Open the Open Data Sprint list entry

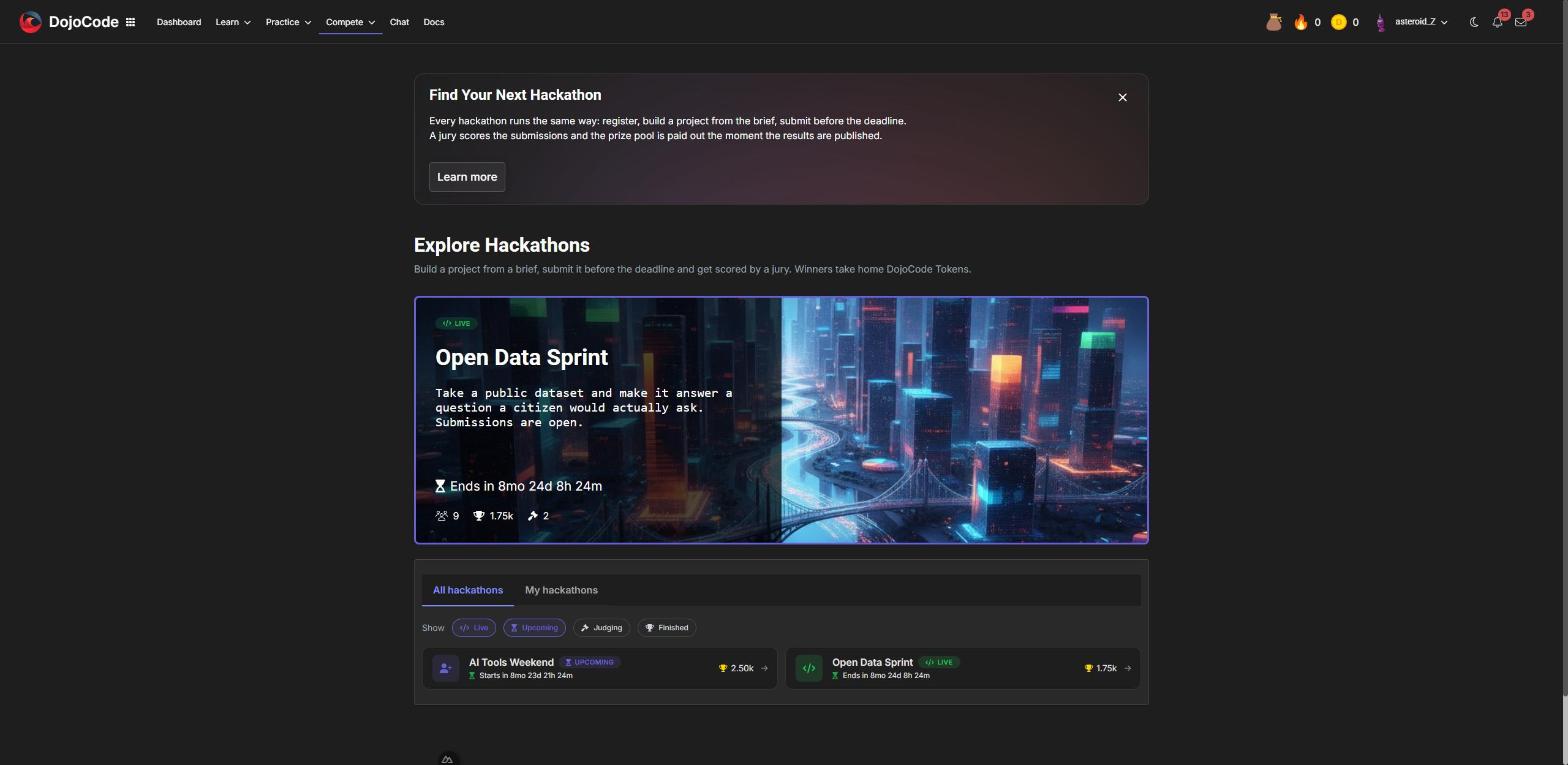coord(962,668)
